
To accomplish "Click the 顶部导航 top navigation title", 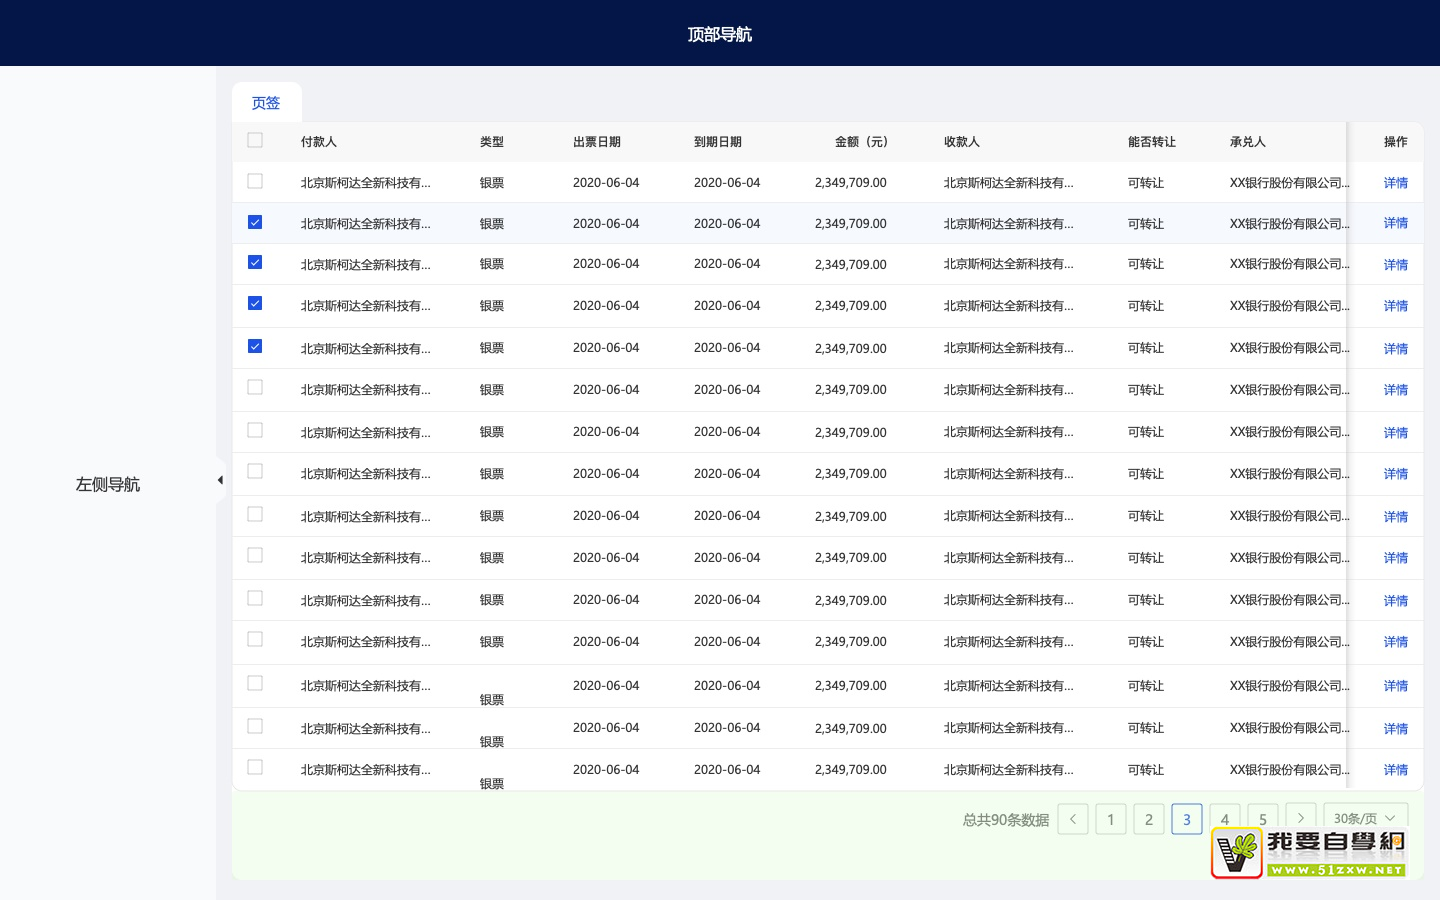I will [x=719, y=34].
